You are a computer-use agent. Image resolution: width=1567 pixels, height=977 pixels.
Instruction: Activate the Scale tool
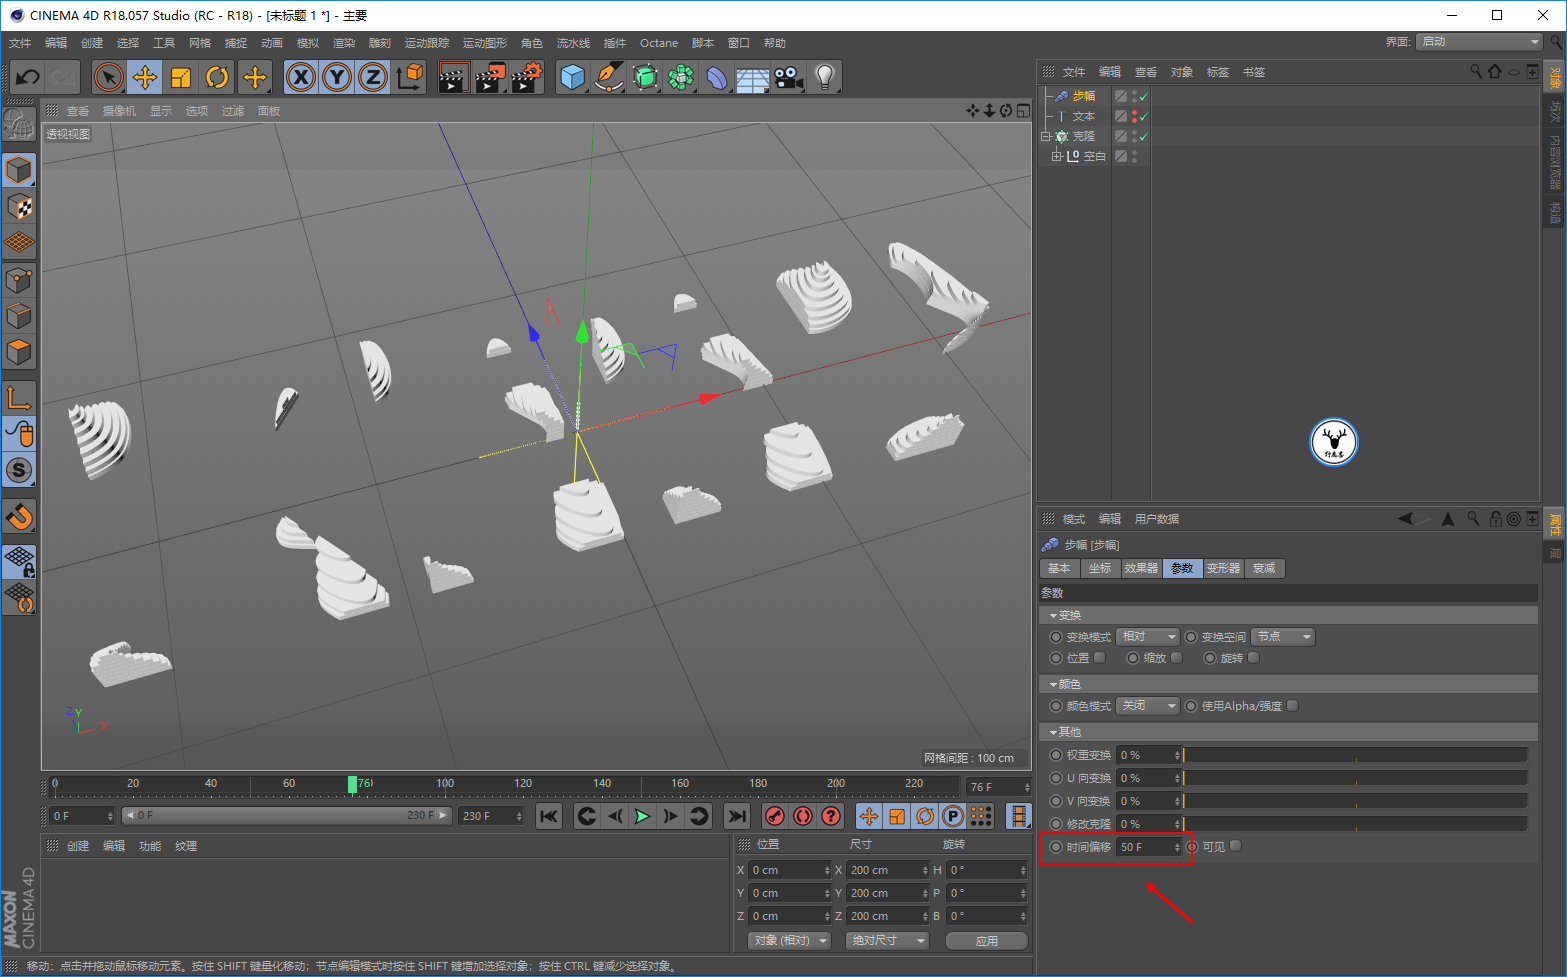pyautogui.click(x=181, y=77)
